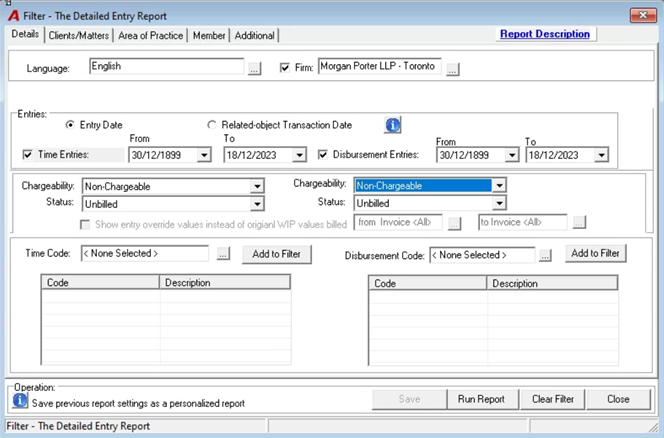
Task: Open Time Entries To date dropdown
Action: pyautogui.click(x=299, y=155)
